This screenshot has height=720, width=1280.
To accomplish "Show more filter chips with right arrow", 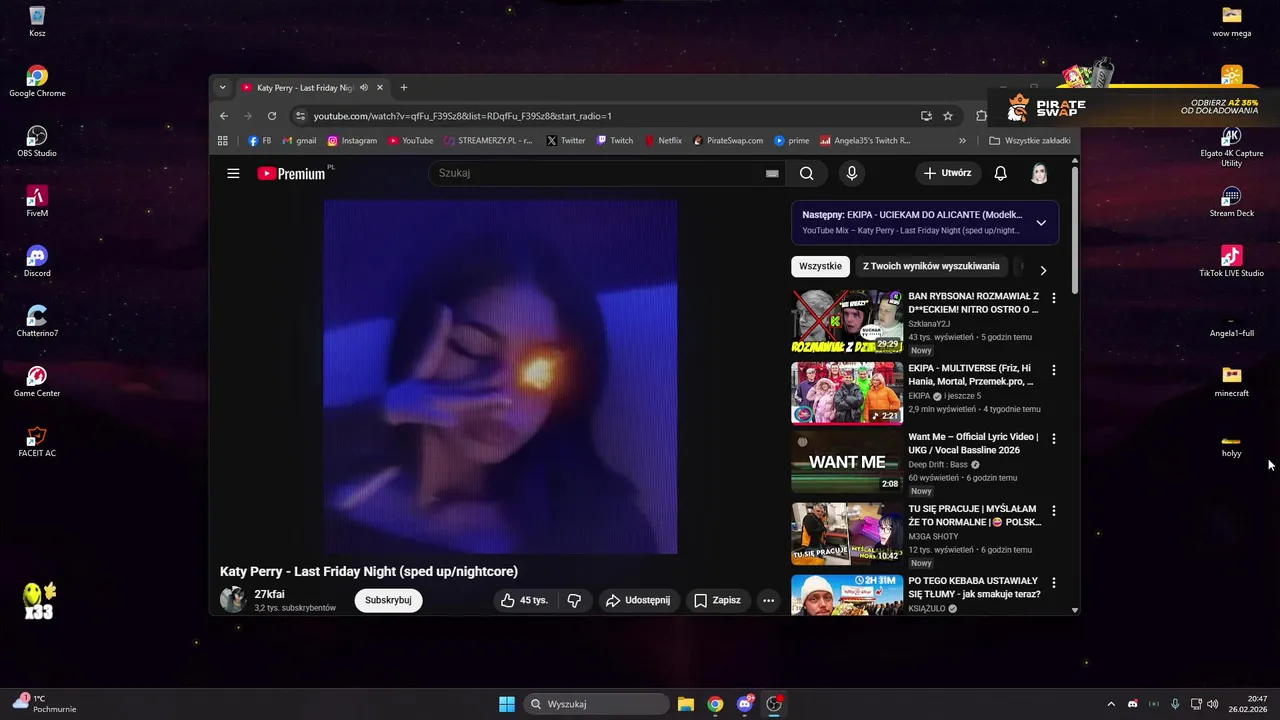I will click(x=1043, y=270).
